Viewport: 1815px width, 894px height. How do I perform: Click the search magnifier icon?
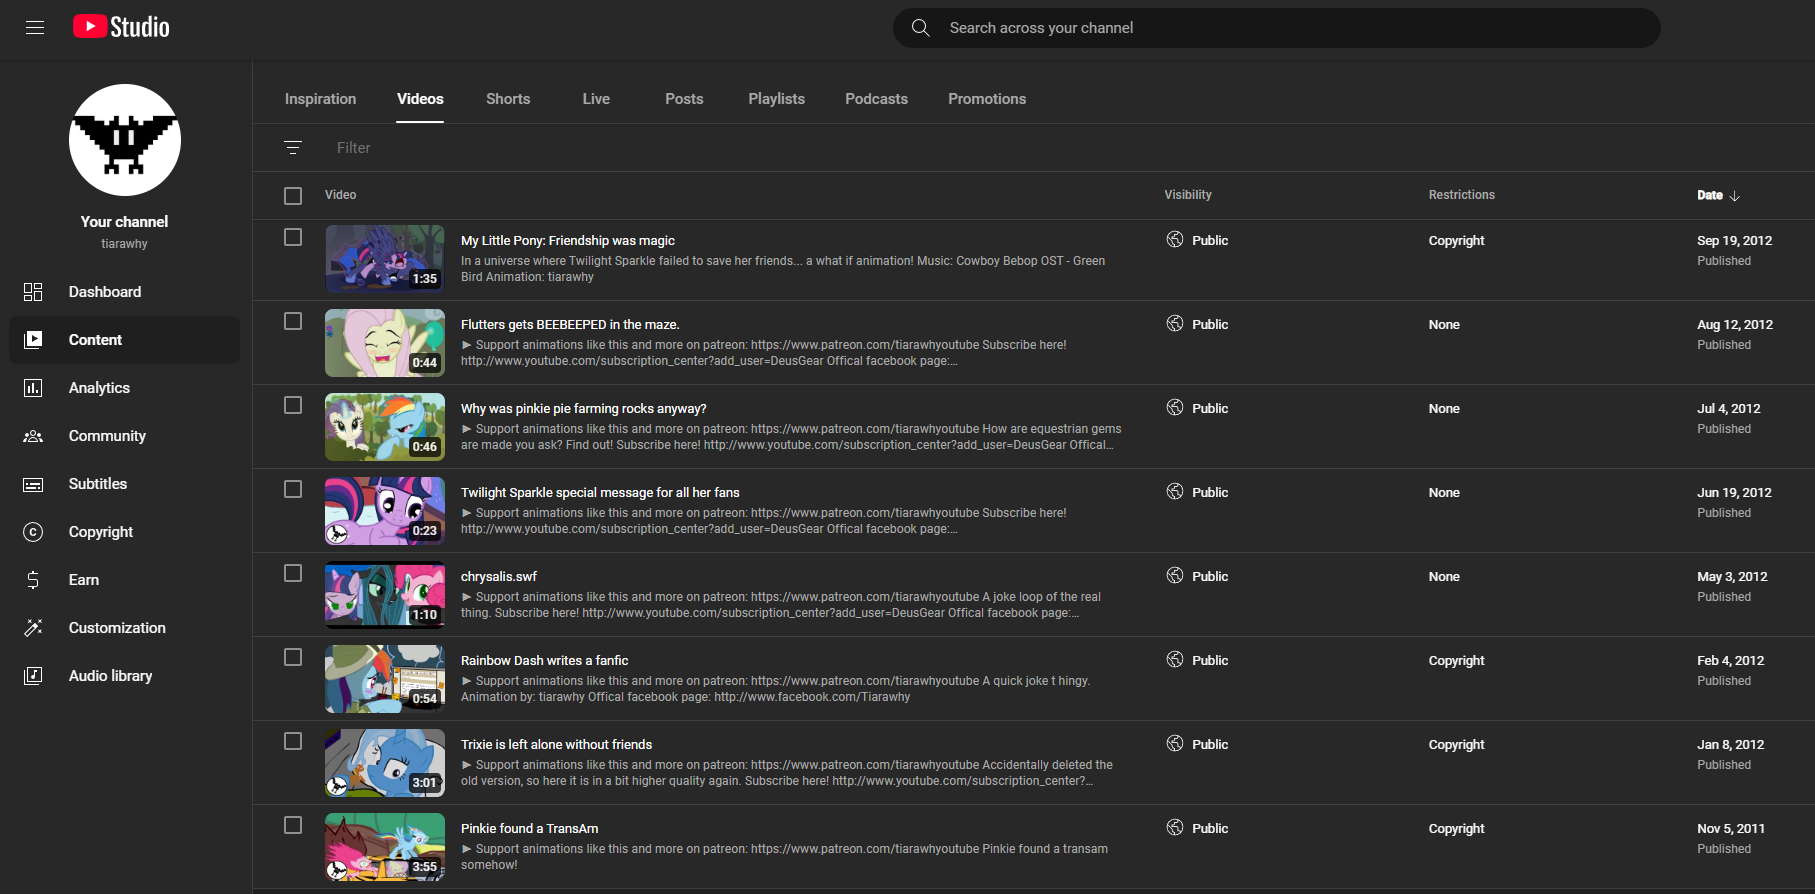920,28
